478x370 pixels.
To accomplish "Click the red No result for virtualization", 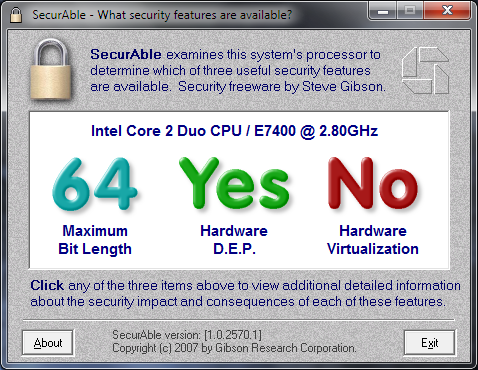I will tap(373, 183).
